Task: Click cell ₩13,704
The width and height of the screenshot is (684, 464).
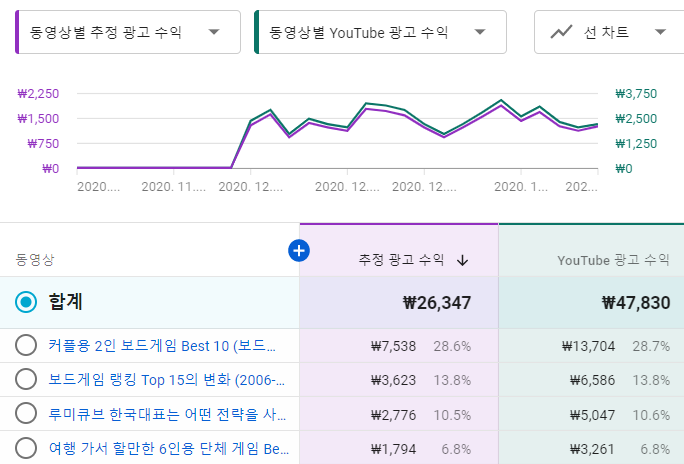Action: click(588, 346)
